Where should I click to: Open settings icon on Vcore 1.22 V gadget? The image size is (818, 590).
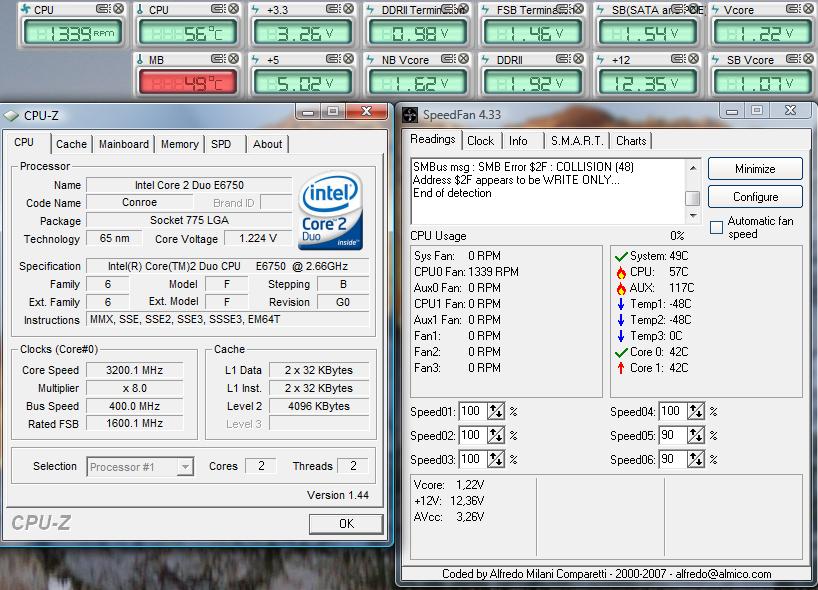tap(792, 9)
